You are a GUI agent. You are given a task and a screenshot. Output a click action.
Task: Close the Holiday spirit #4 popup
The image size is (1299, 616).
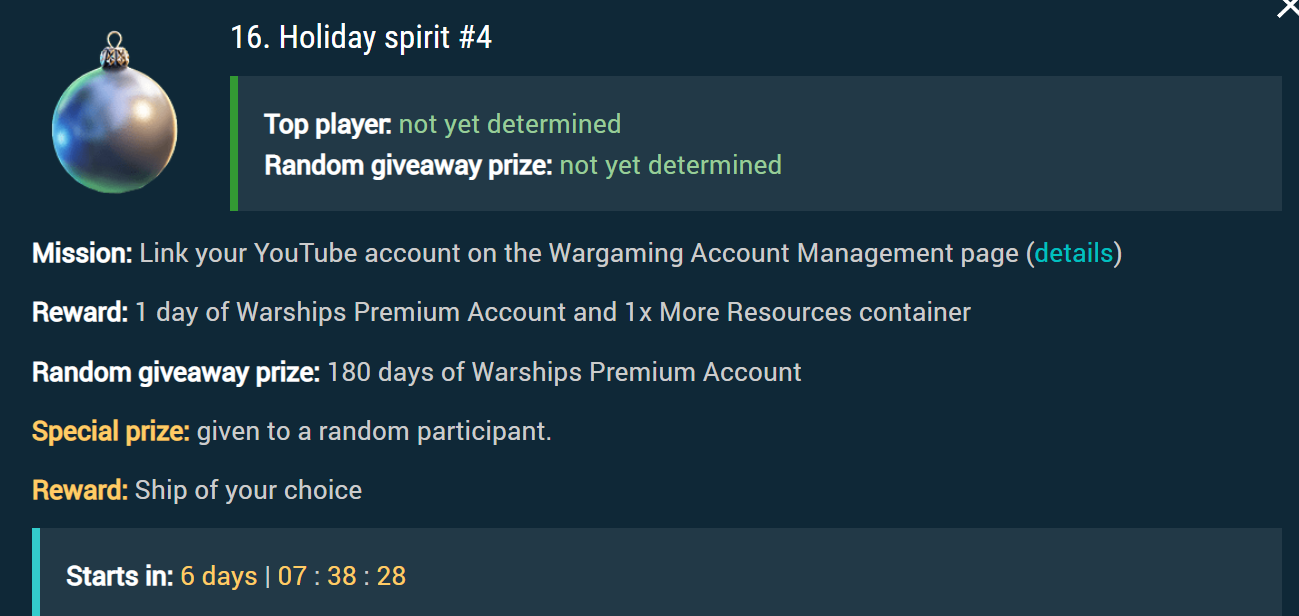pyautogui.click(x=1287, y=8)
